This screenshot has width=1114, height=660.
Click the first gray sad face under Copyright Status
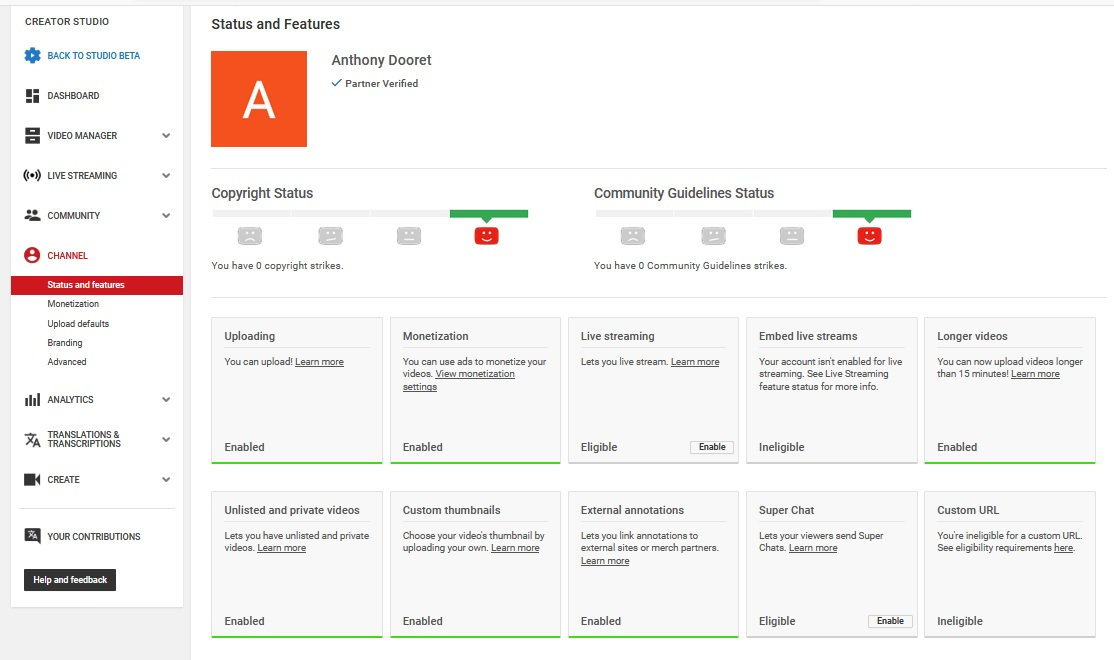[x=249, y=235]
